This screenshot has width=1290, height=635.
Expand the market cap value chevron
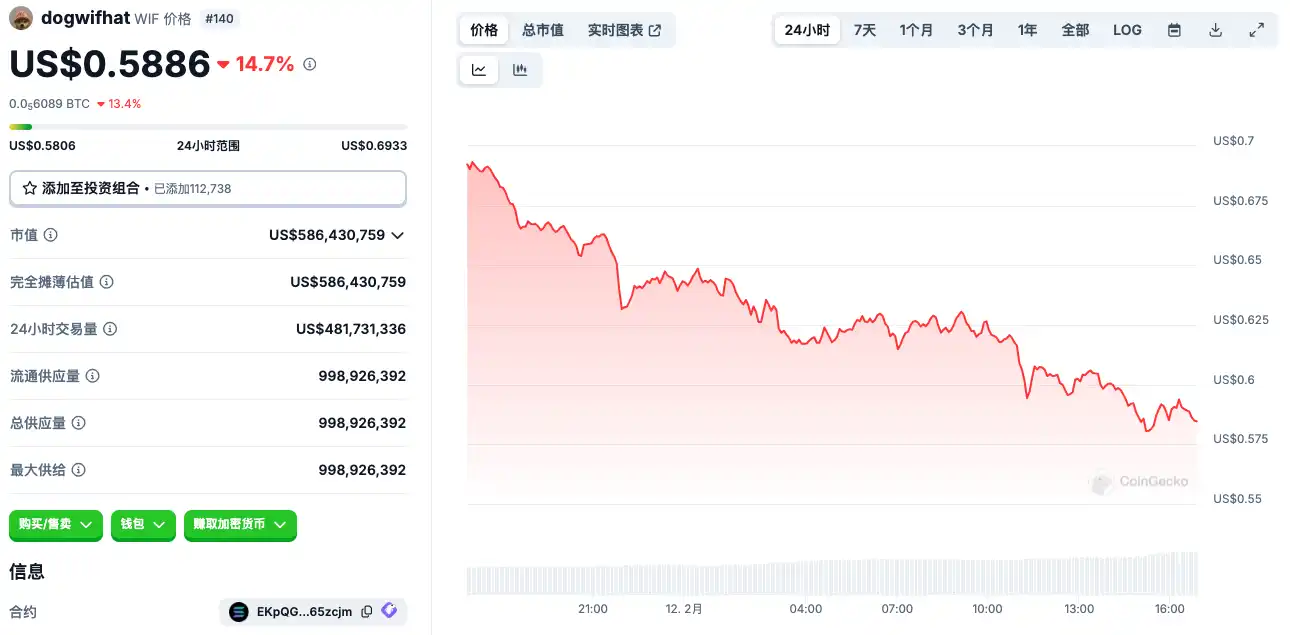[397, 236]
